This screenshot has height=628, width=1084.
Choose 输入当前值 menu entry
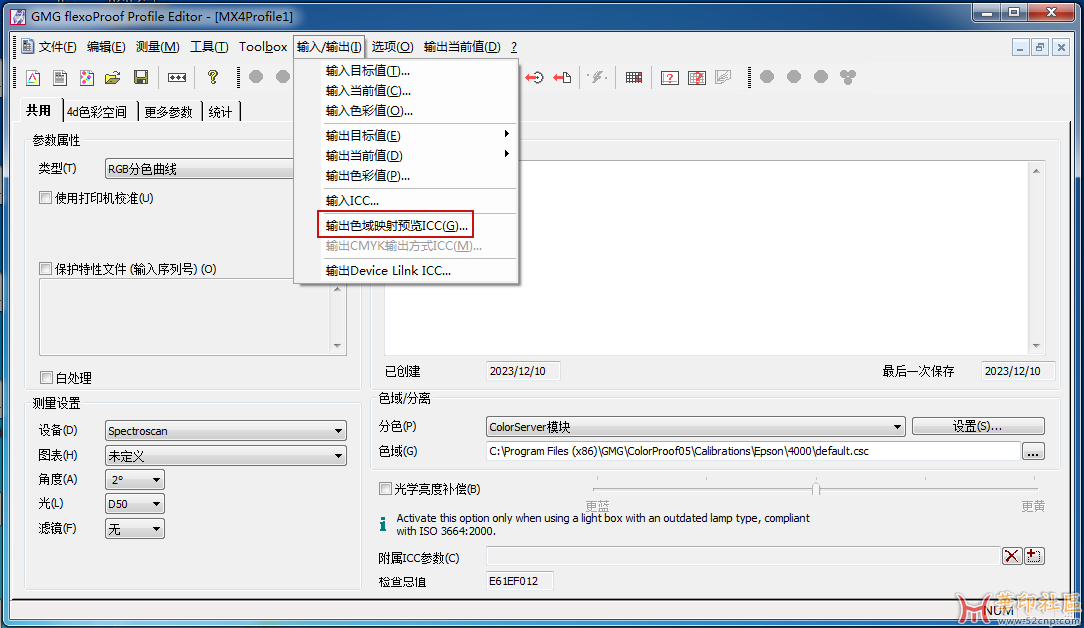[x=419, y=91]
